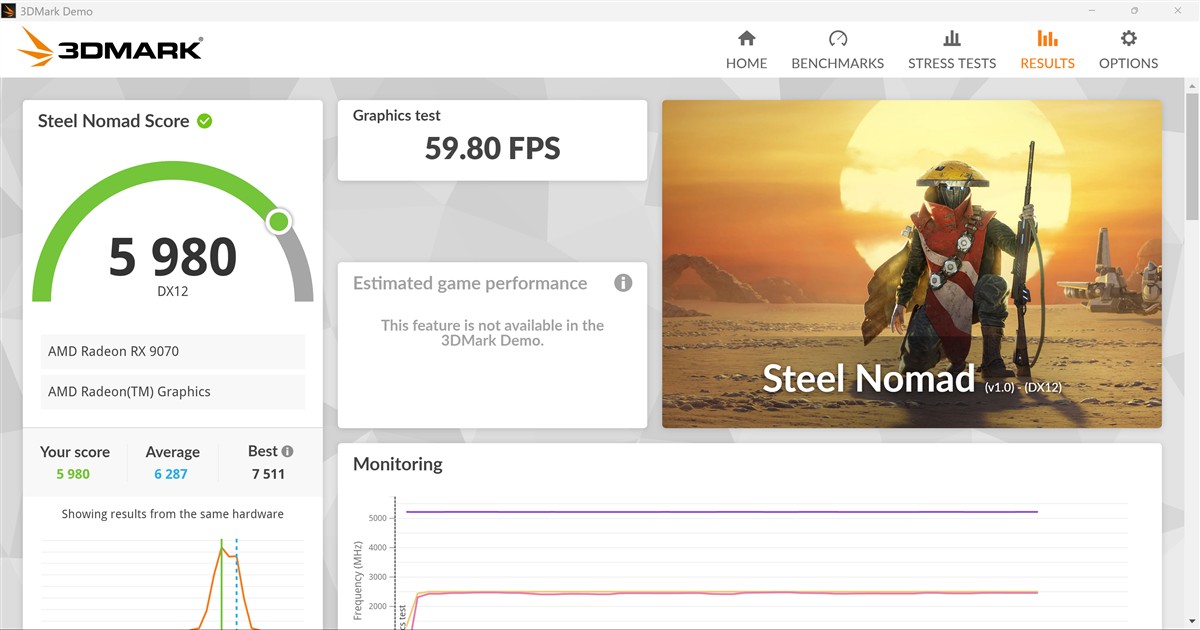The height and width of the screenshot is (630, 1200).
Task: Click the 3DMark Demo title bar icon
Action: click(12, 11)
